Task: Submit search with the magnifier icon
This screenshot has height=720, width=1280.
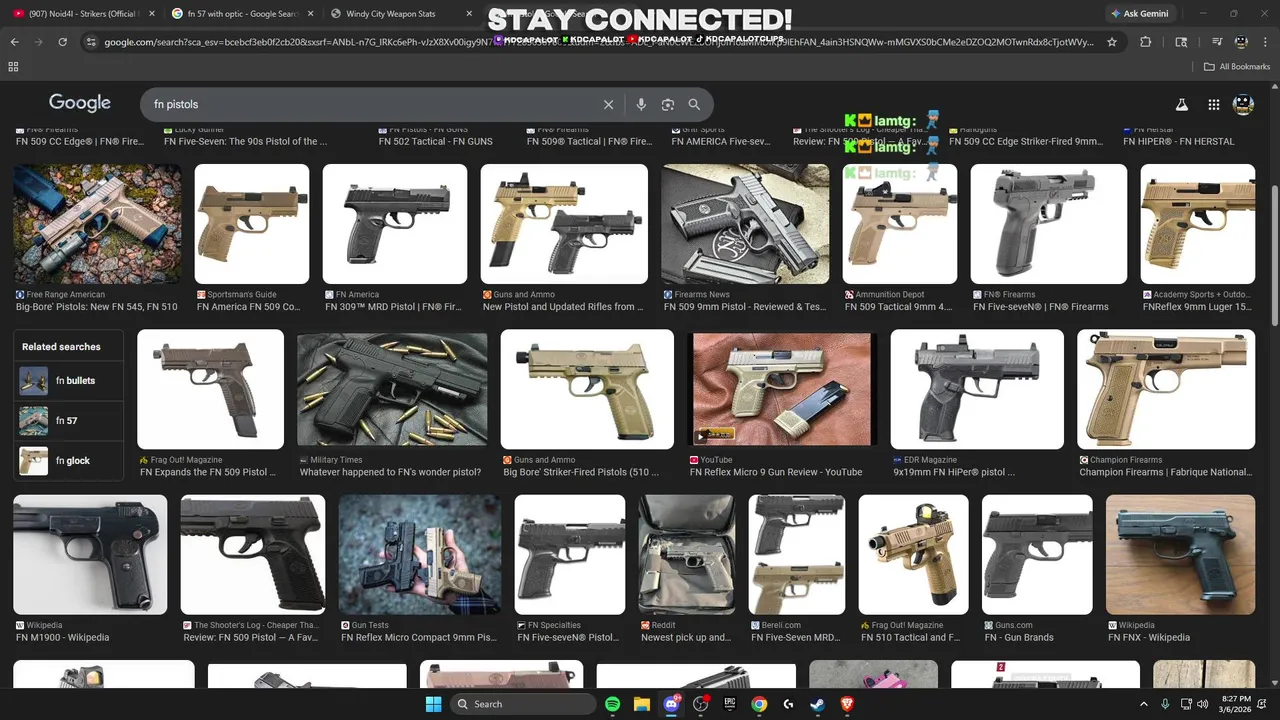Action: (x=694, y=104)
